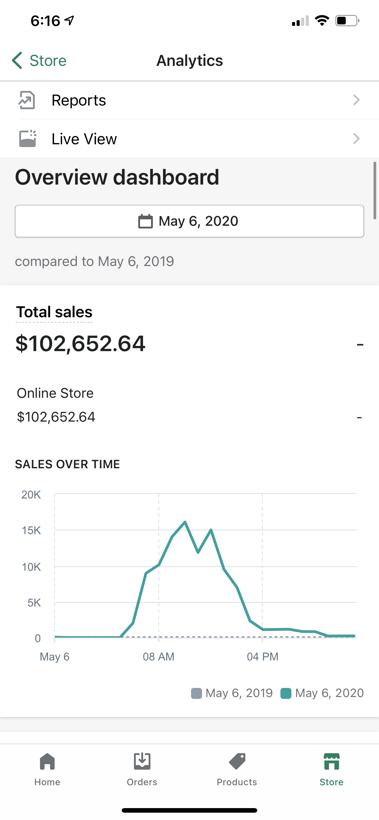Tap the 04 PM axis label
379x820 pixels.
click(x=262, y=657)
